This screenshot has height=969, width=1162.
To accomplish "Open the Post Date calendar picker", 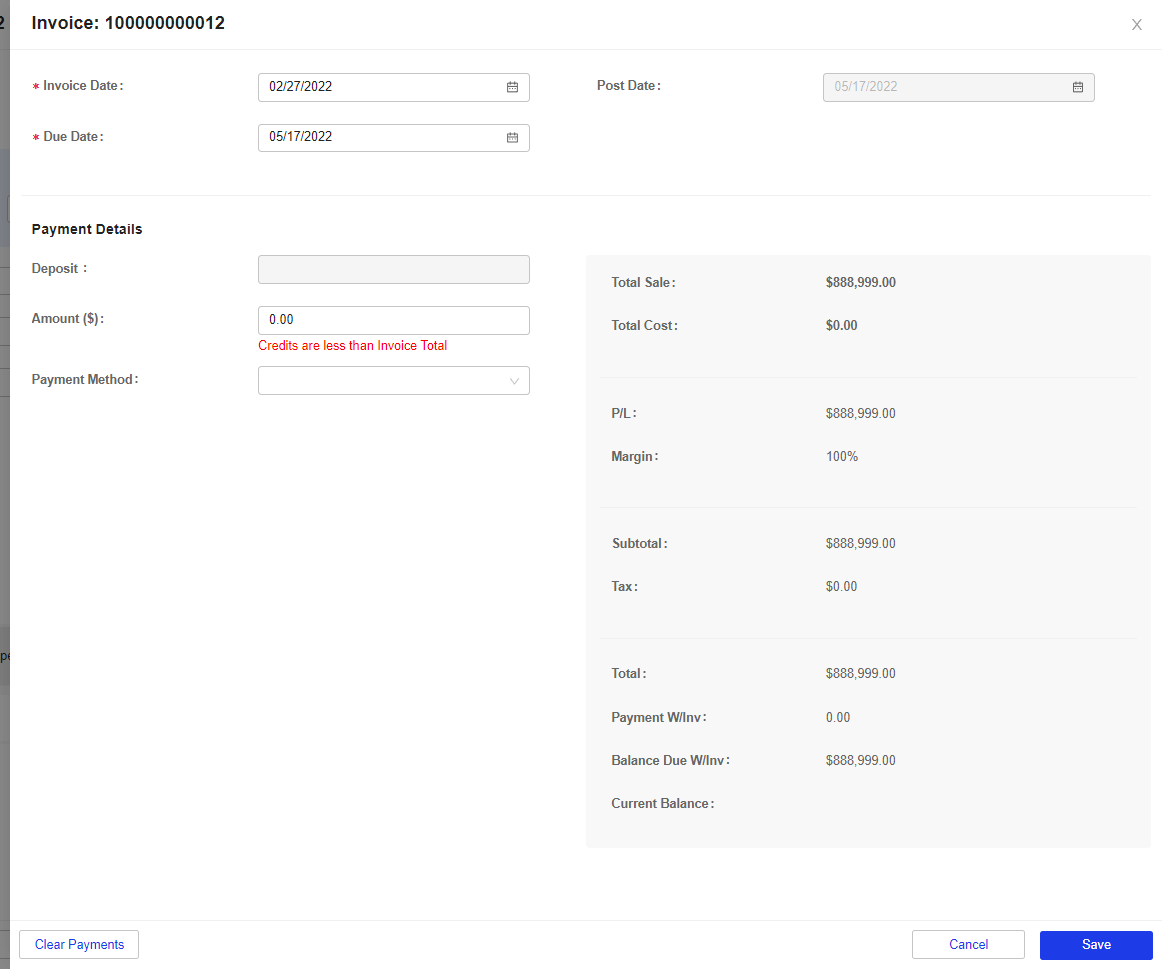I will [1077, 87].
